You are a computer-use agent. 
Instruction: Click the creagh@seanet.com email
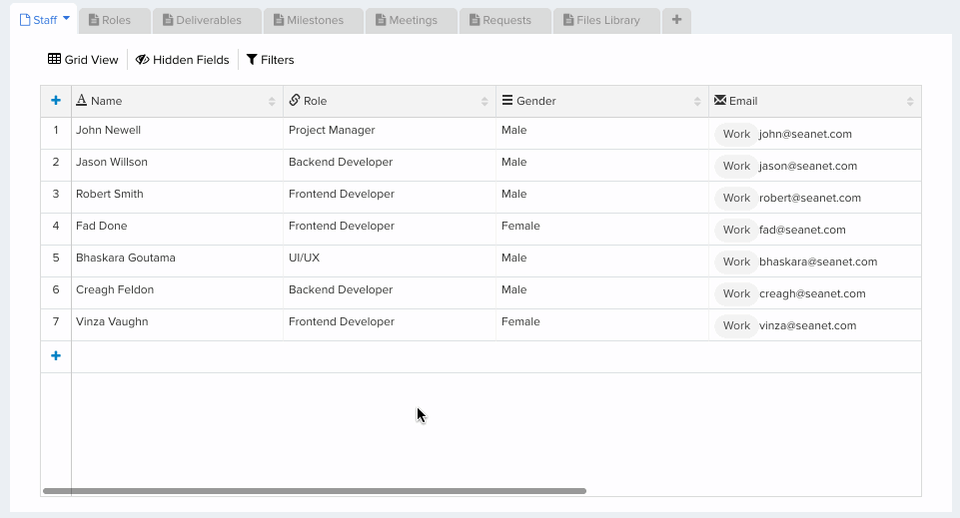tap(812, 293)
